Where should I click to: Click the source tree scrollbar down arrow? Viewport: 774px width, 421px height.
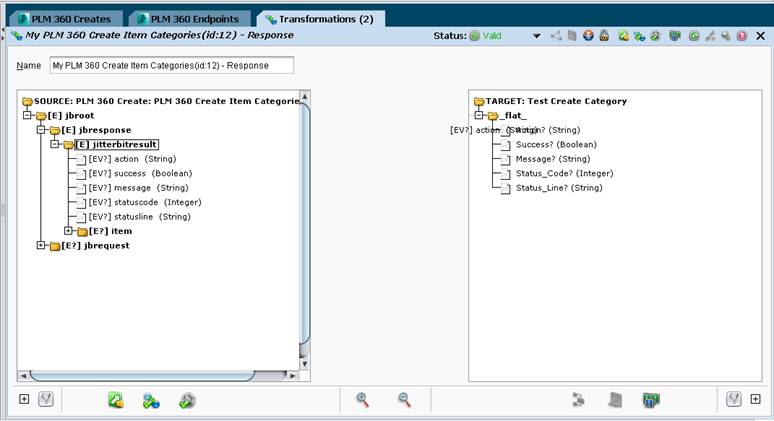point(305,364)
